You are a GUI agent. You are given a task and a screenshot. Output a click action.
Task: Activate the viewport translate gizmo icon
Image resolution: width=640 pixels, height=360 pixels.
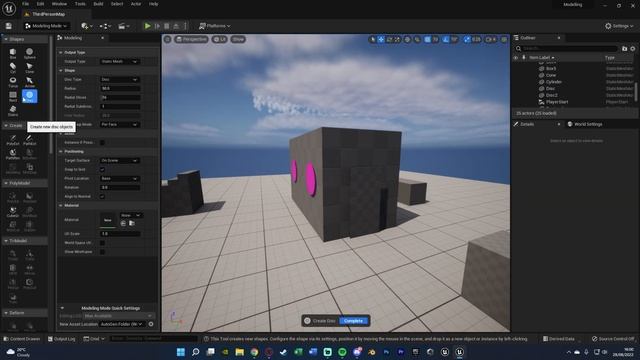click(380, 39)
